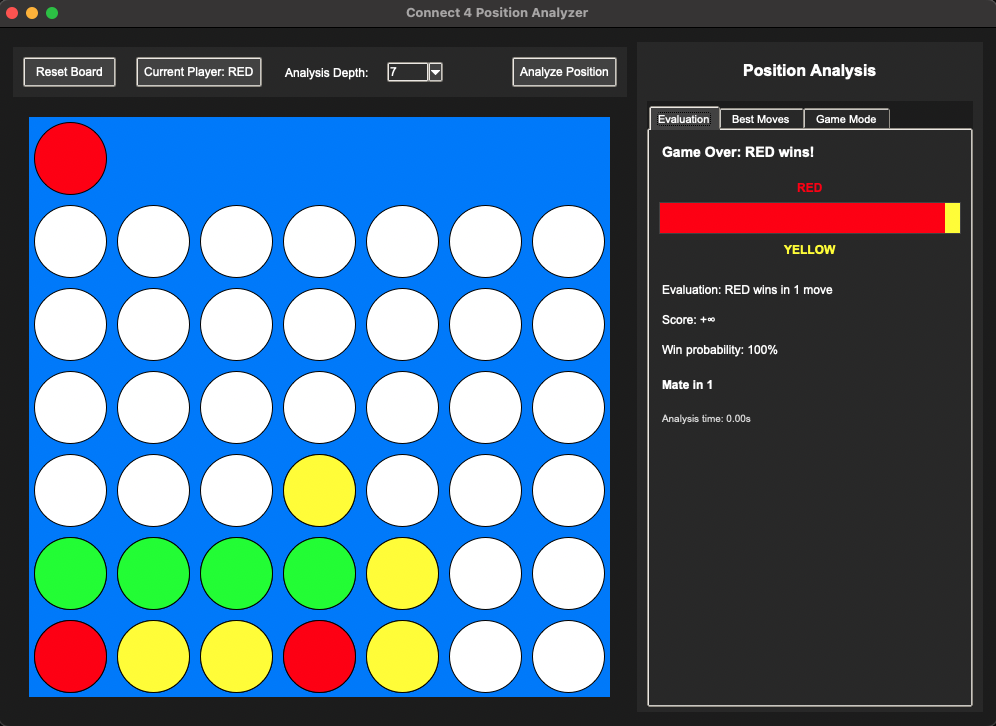Screen dimensions: 996x726
Task: Select the rightmost green winning disc
Action: click(x=319, y=573)
